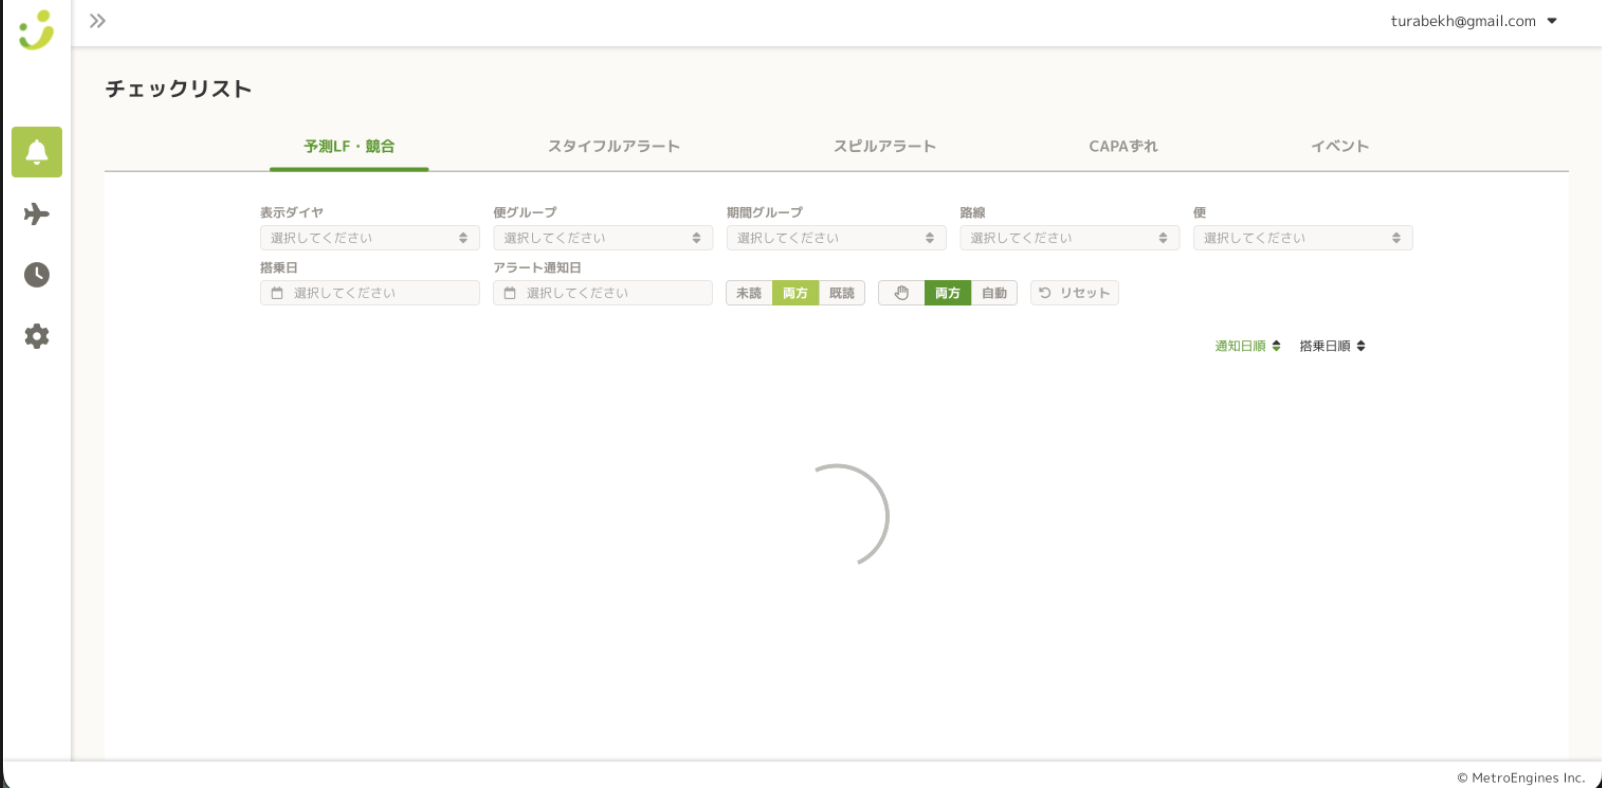Click the 搭乗日 date field
Screen dimensions: 1602x788
(x=370, y=293)
